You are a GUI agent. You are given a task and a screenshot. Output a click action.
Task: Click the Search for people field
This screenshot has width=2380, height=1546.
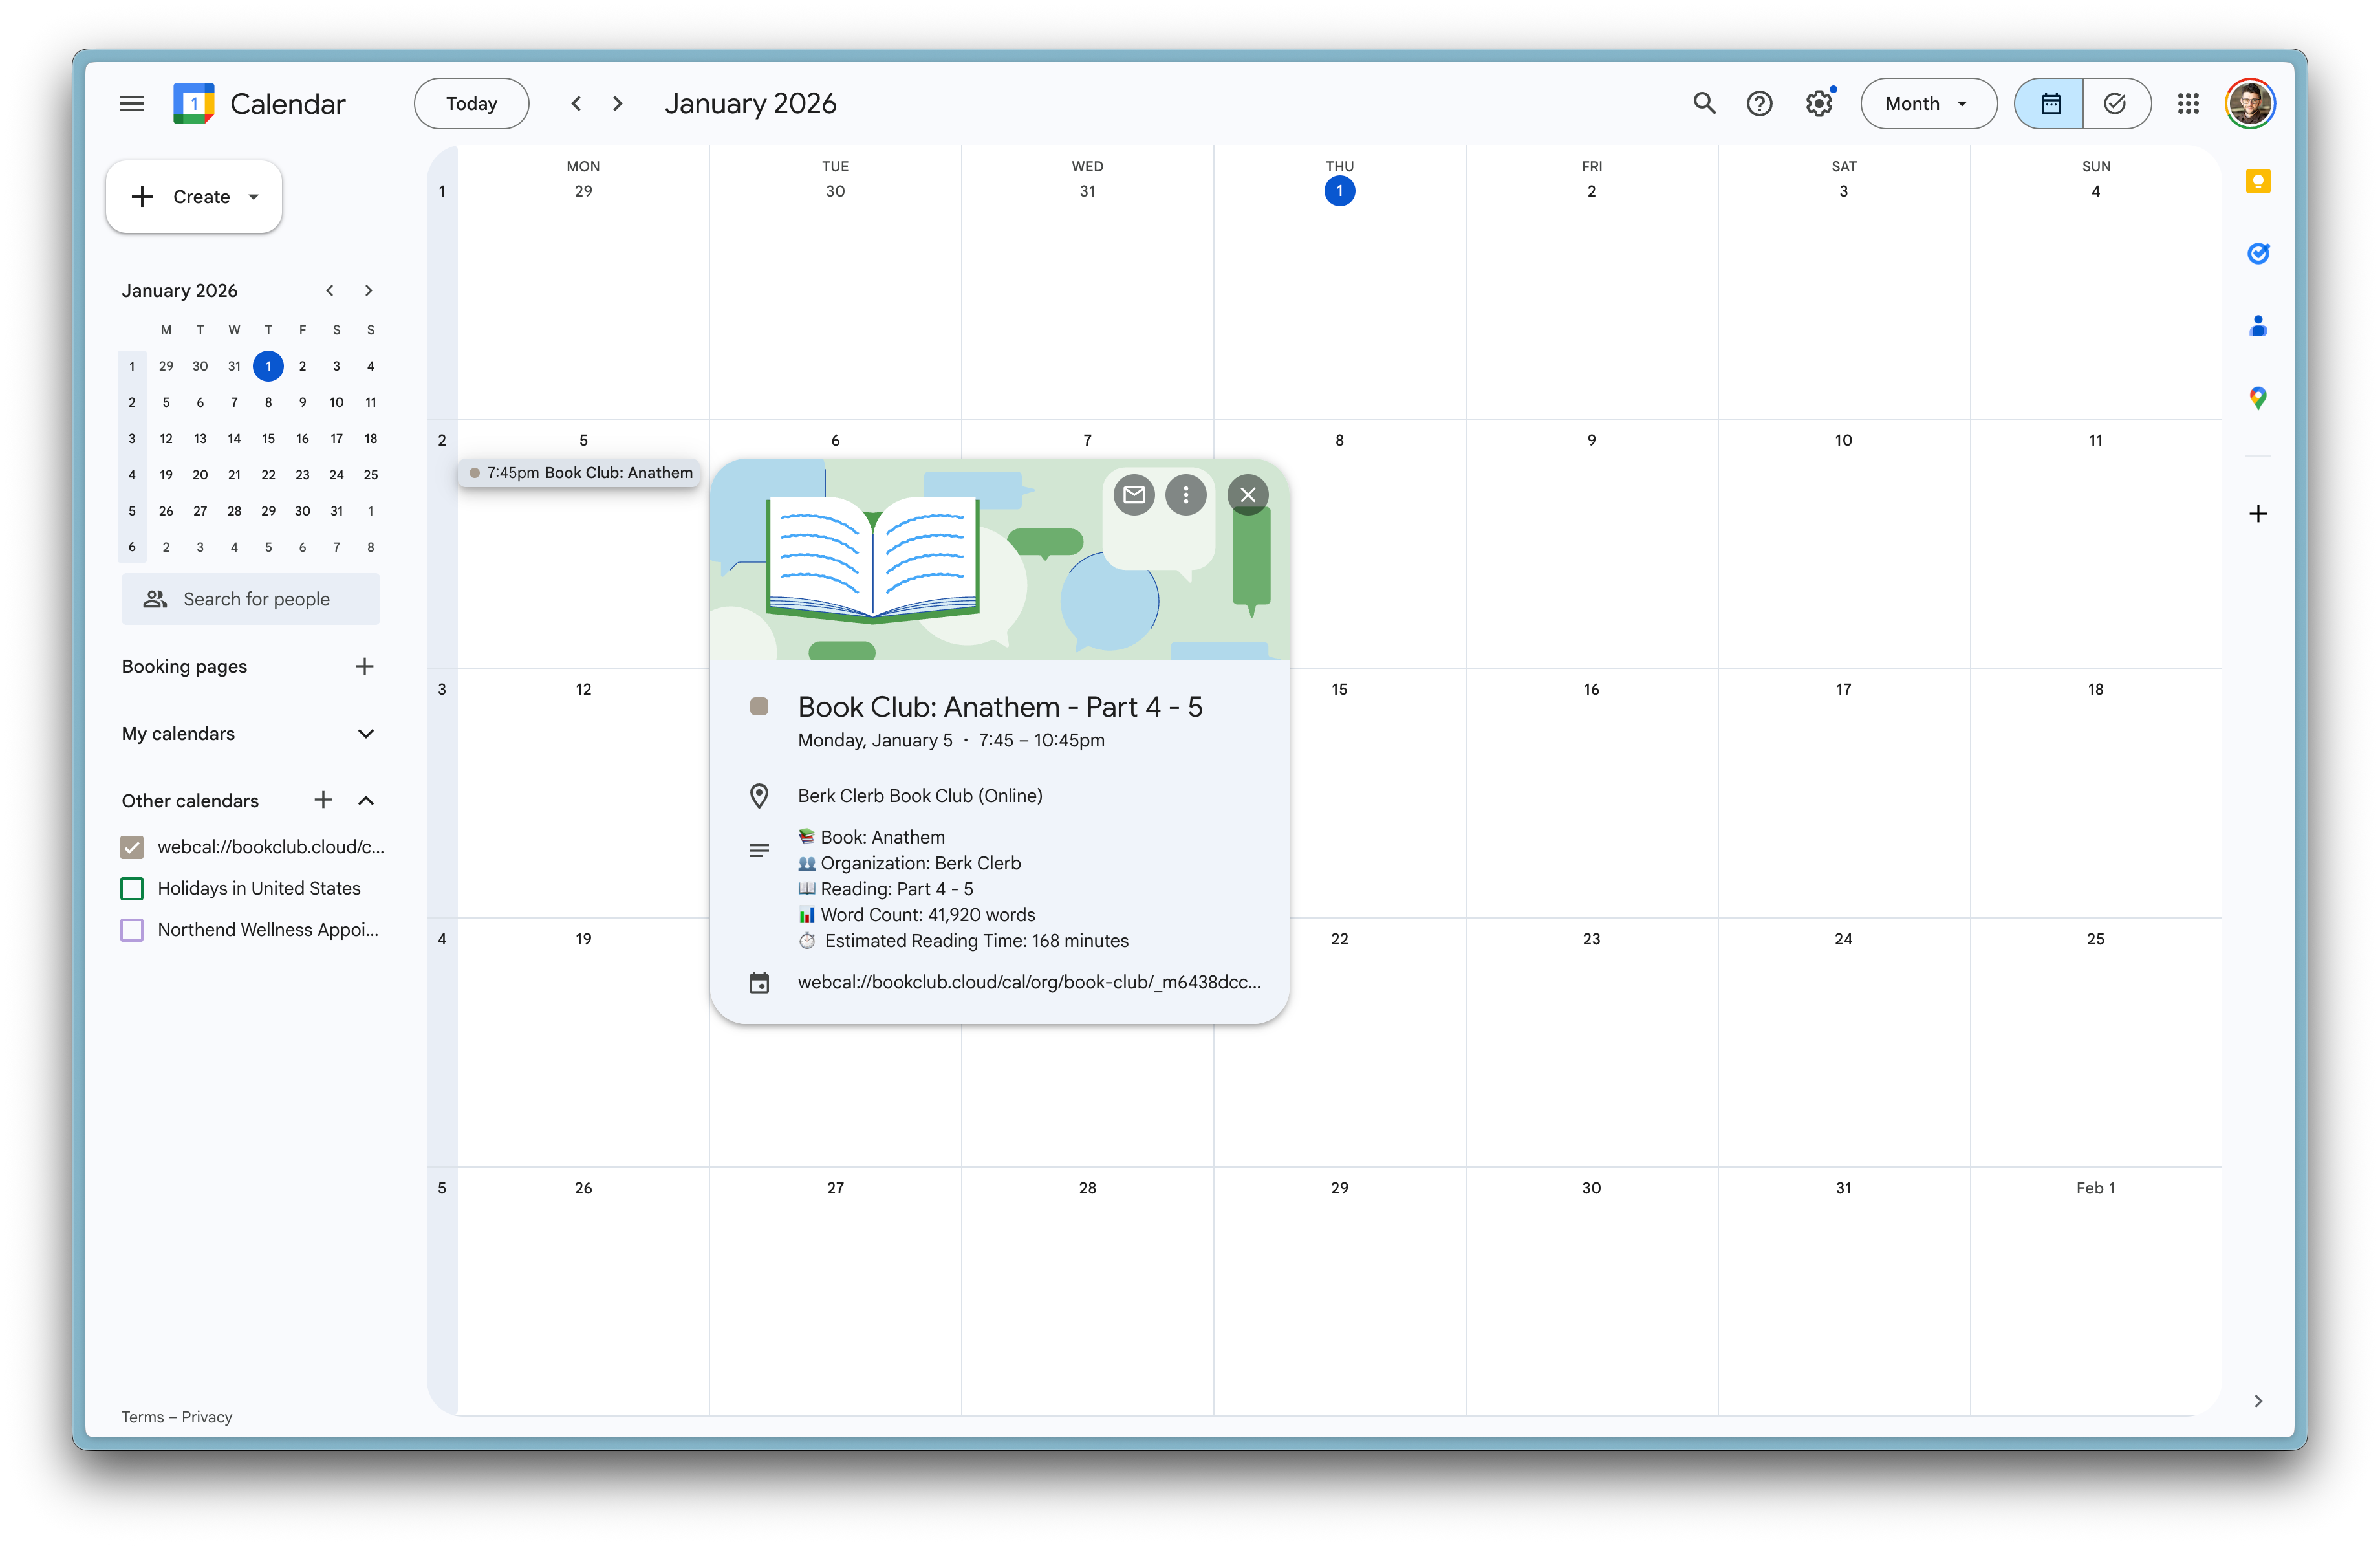click(256, 599)
